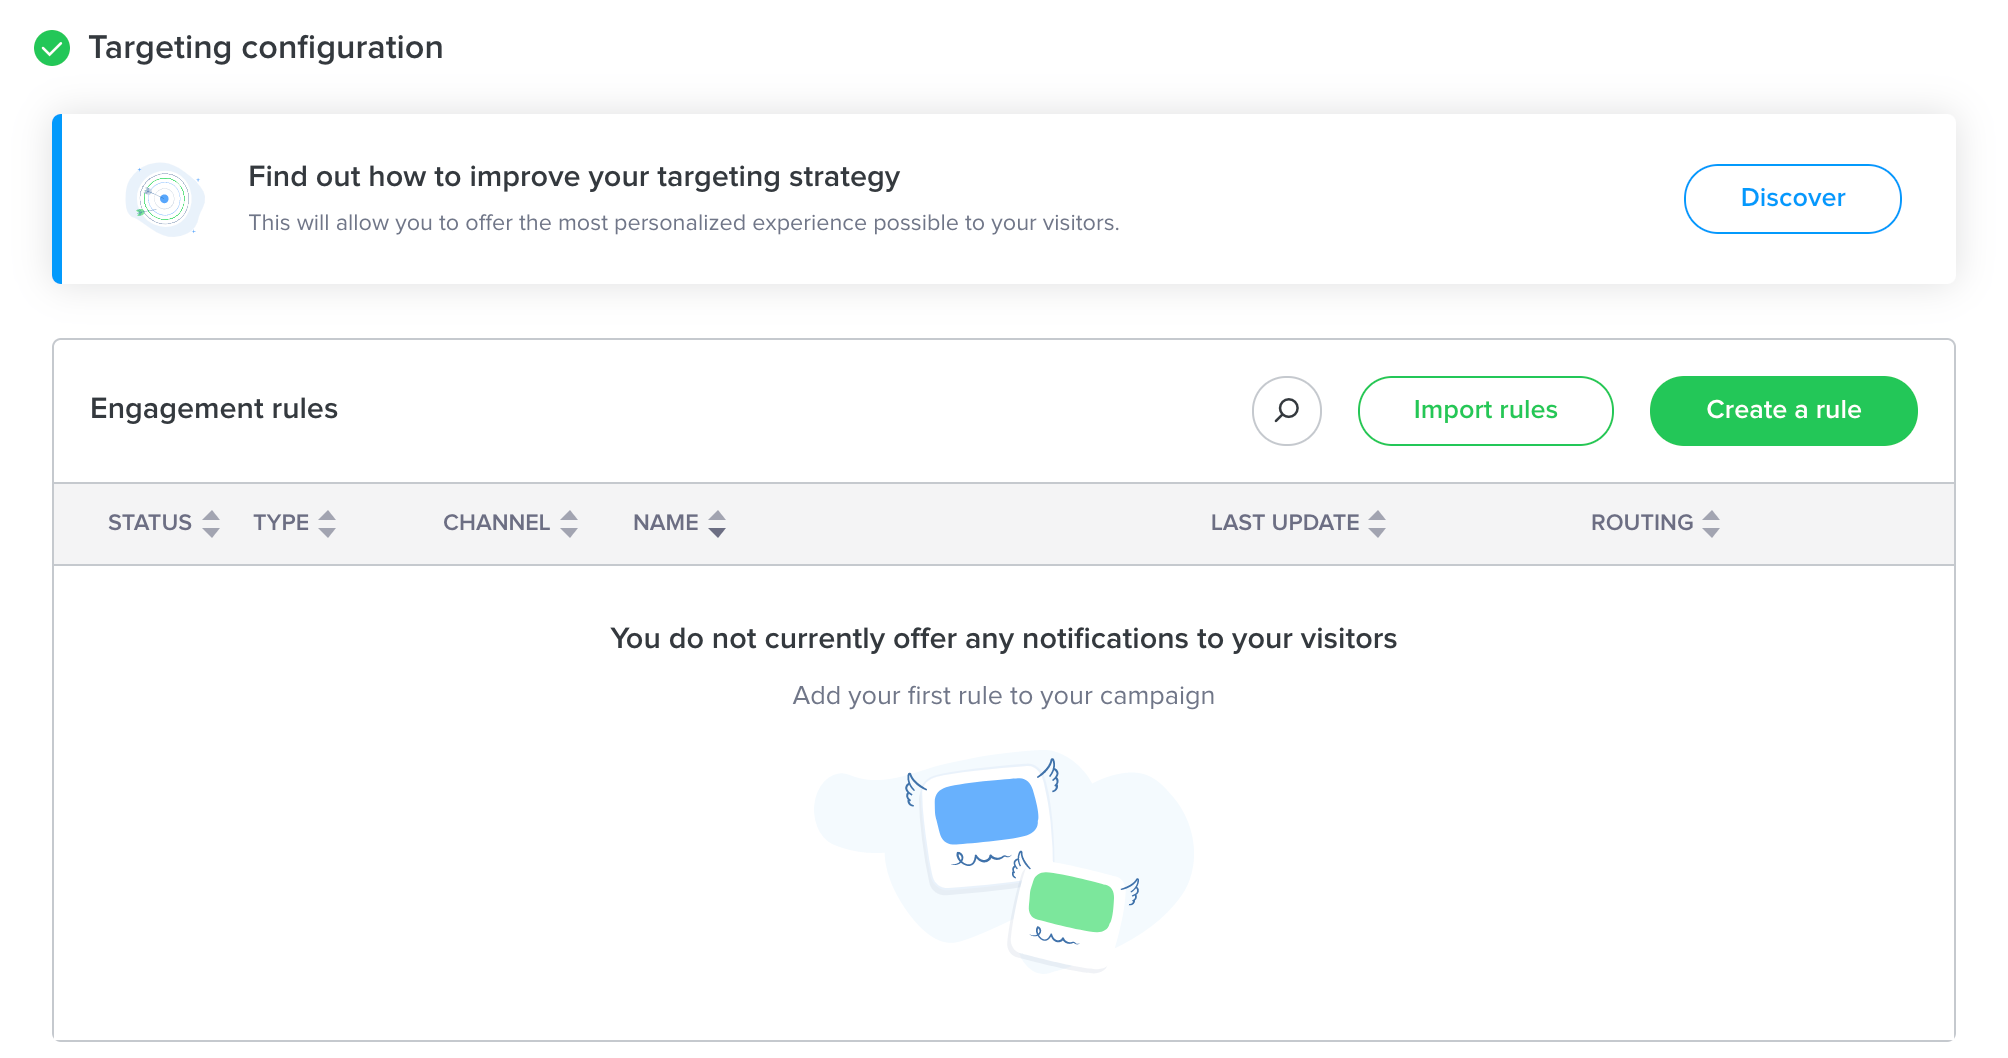Open the search magnifier in Engagement rules
Viewport: 2008px width, 1058px height.
click(1287, 410)
